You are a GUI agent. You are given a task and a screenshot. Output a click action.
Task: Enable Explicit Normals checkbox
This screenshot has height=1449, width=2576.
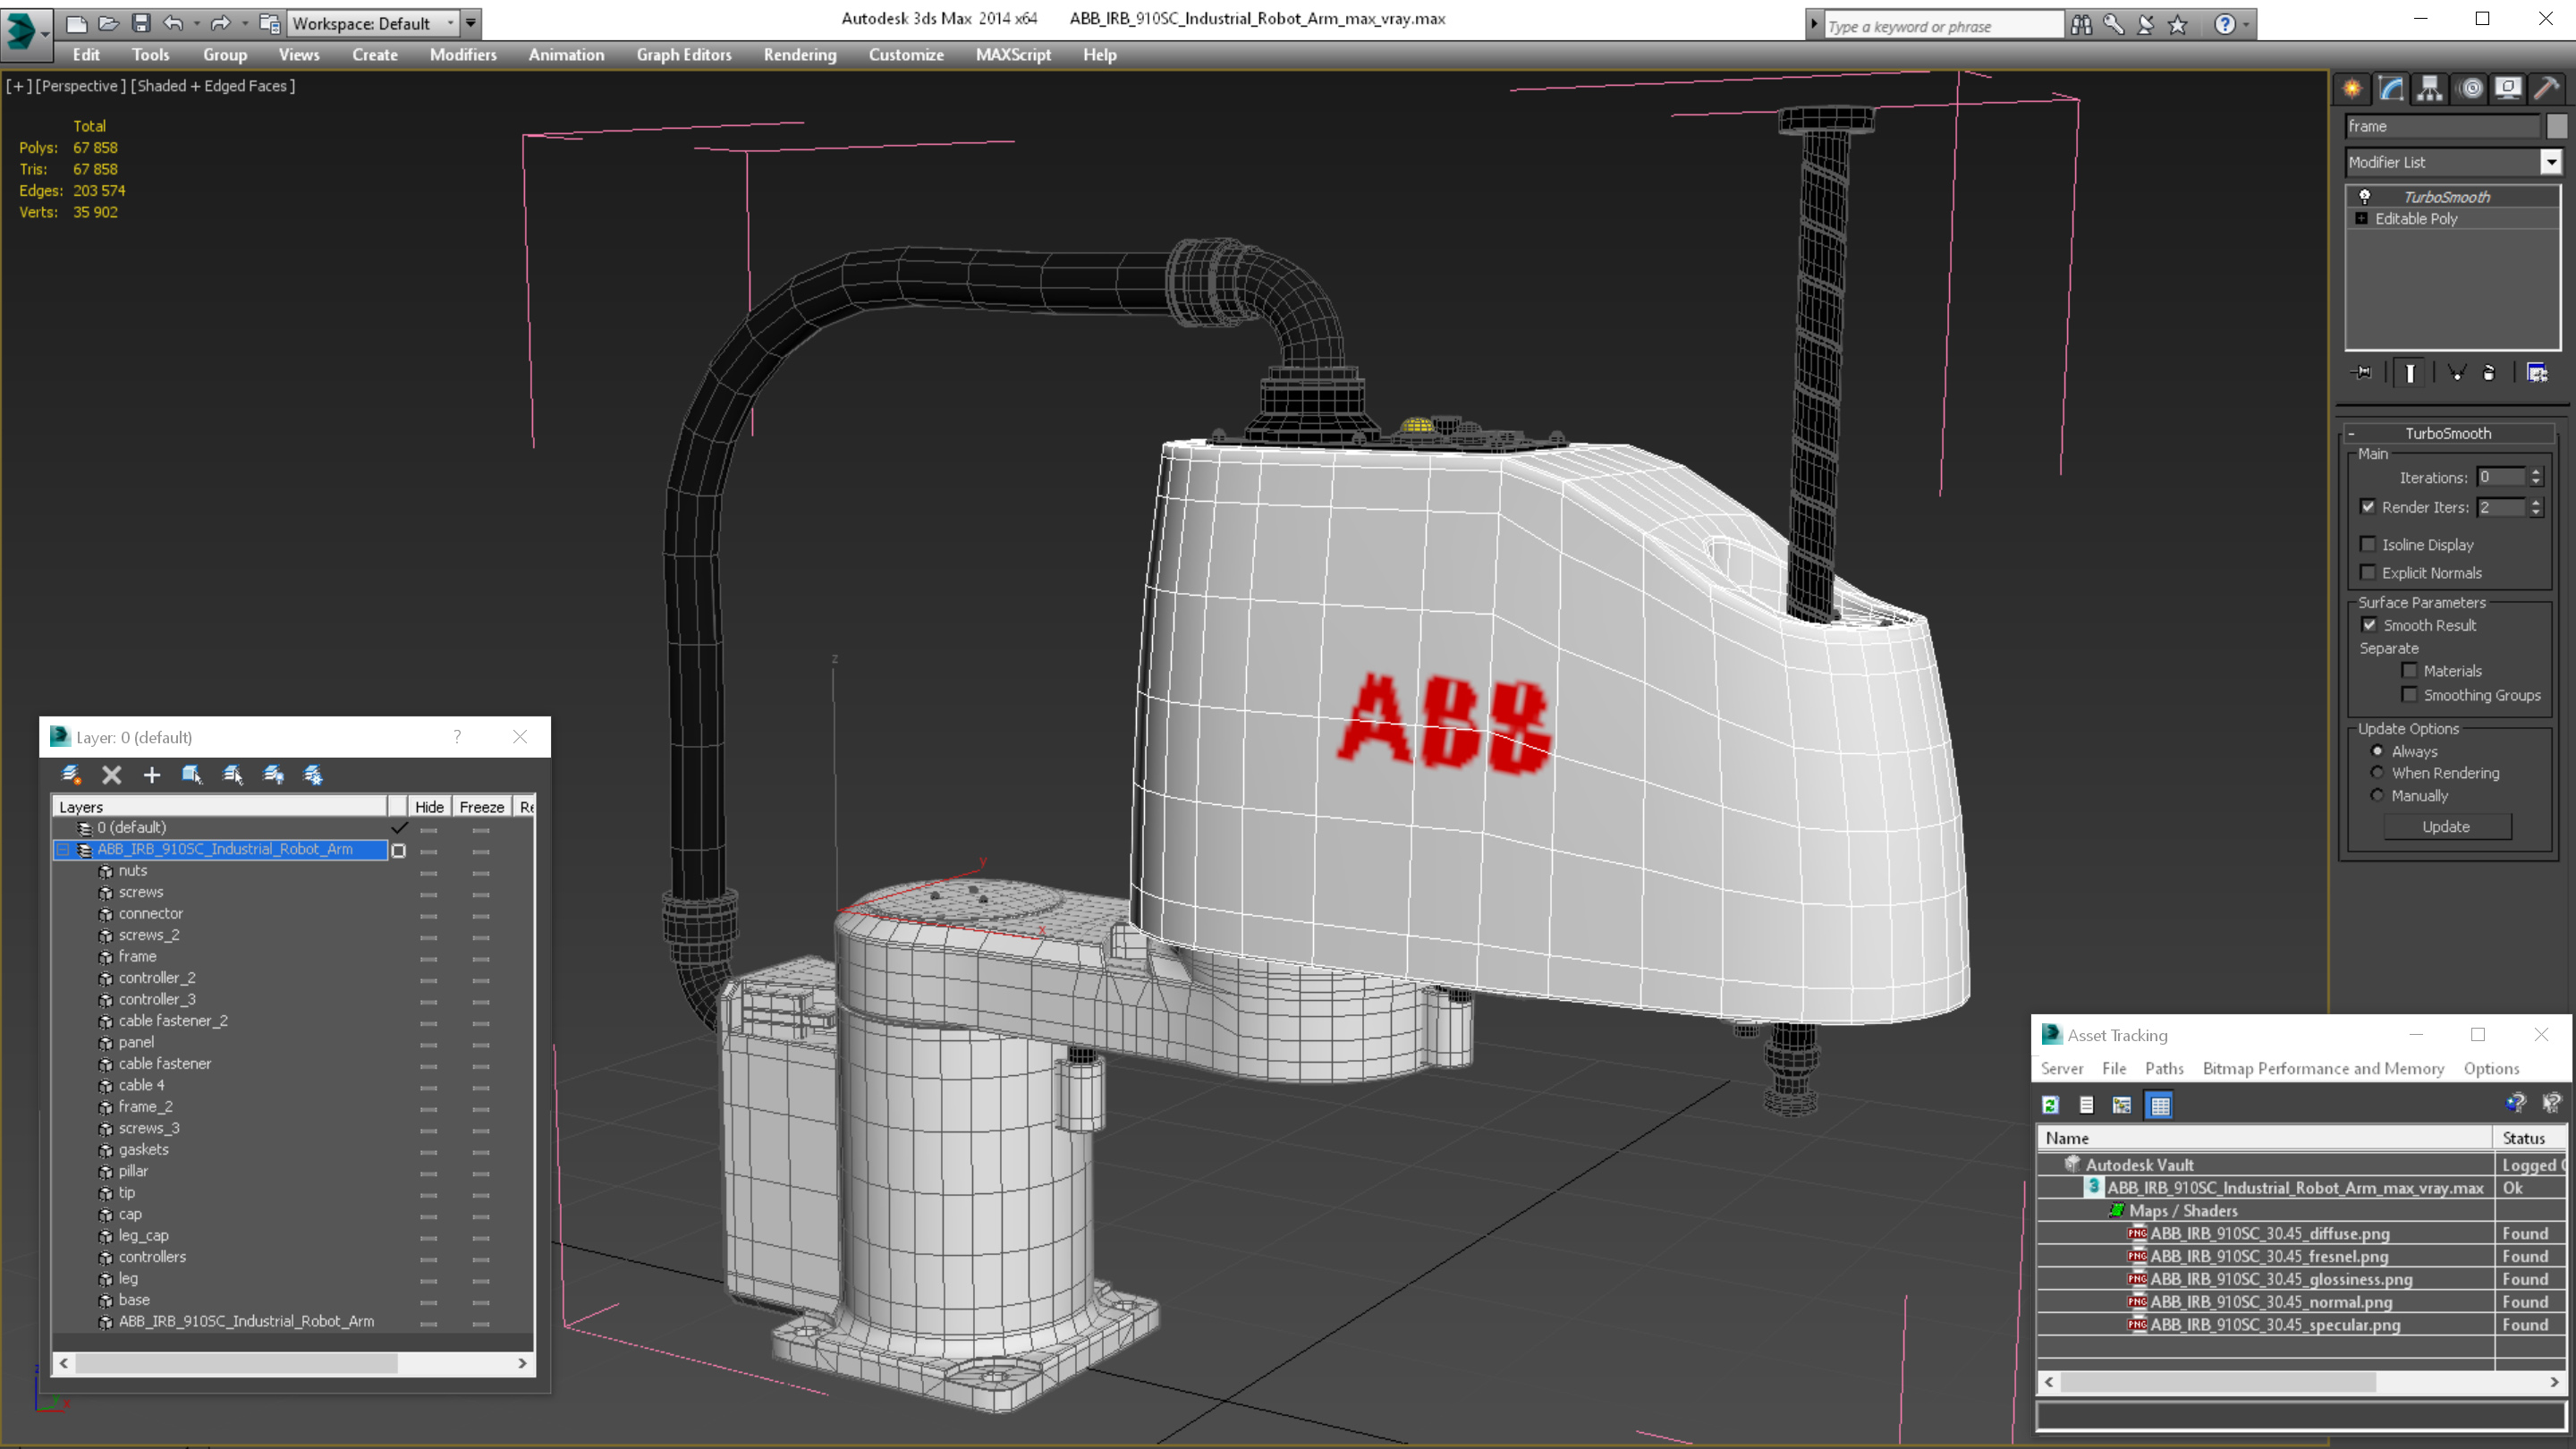2368,572
